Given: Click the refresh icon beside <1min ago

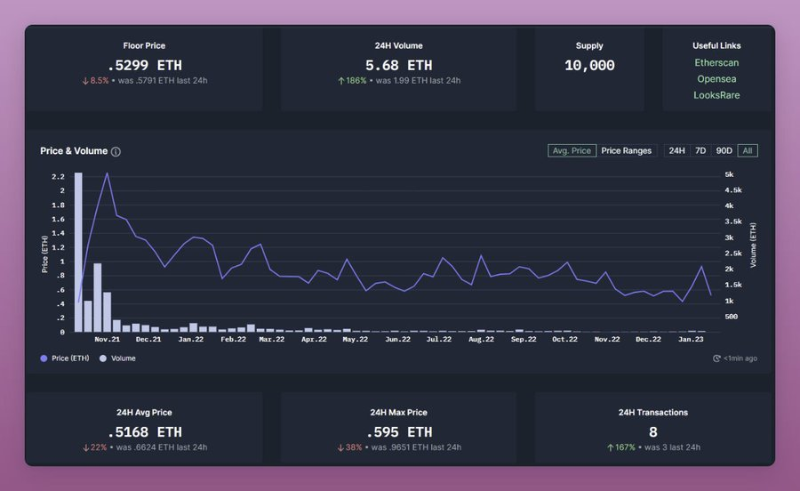Looking at the screenshot, I should pos(716,358).
